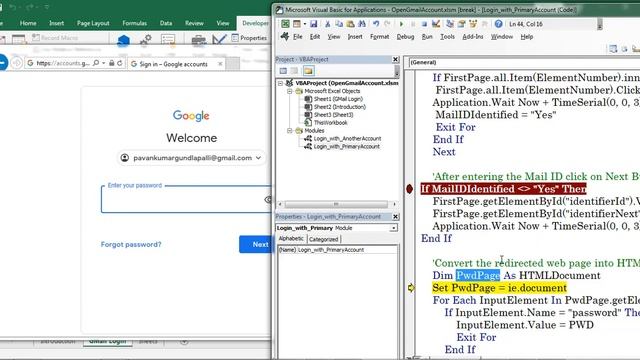Click Properties in Excel Developer ribbon
This screenshot has width=640, height=360.
(x=249, y=38)
